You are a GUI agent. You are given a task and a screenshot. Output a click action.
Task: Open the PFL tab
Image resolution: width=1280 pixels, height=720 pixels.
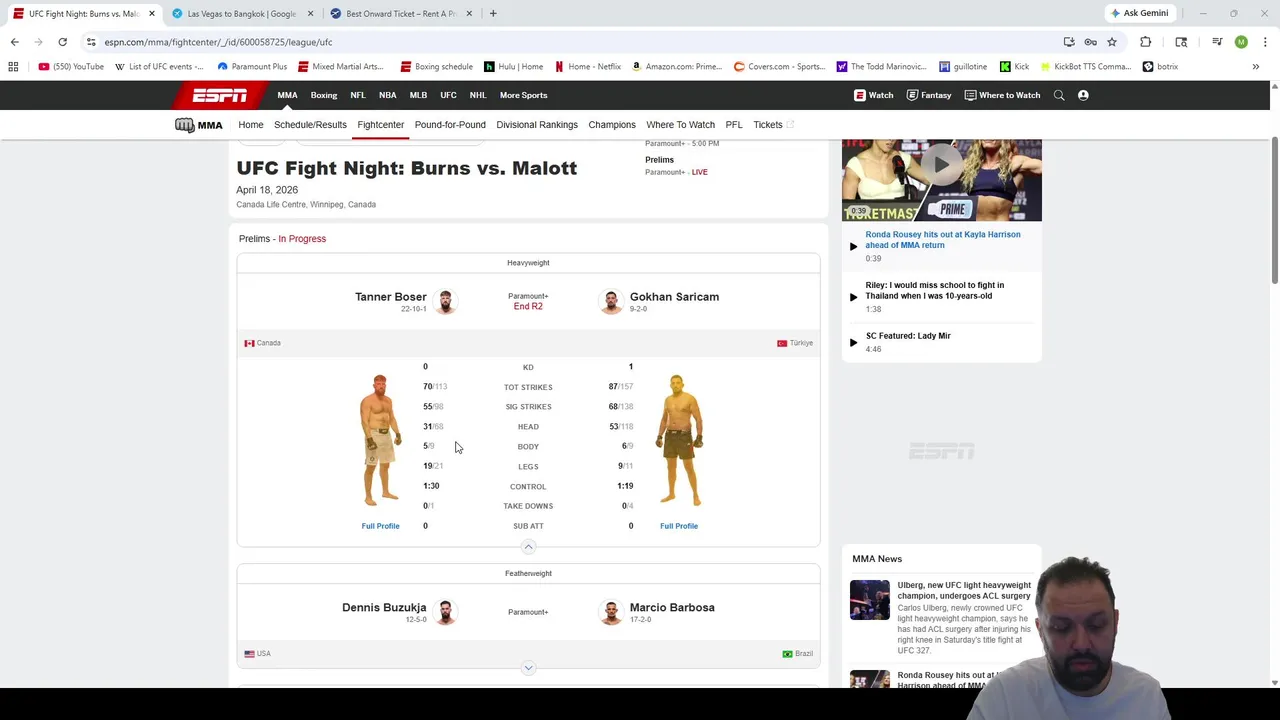click(x=734, y=125)
